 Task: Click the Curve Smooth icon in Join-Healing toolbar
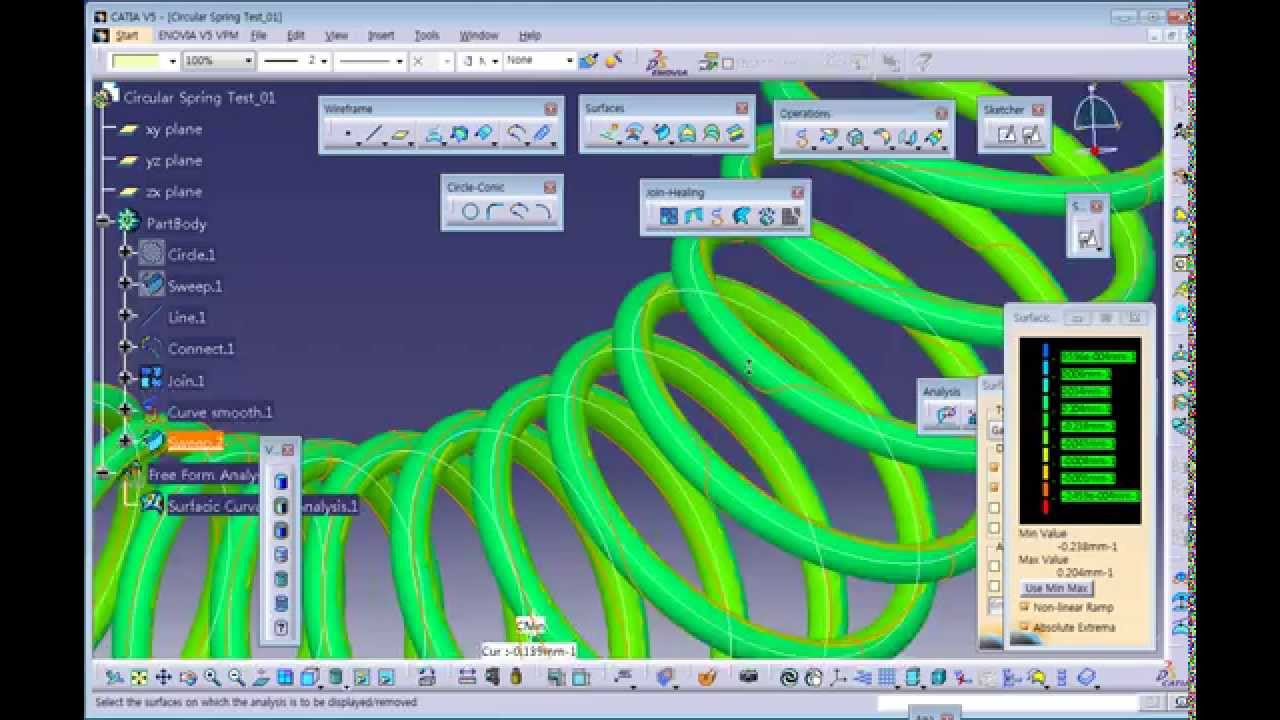coord(718,216)
